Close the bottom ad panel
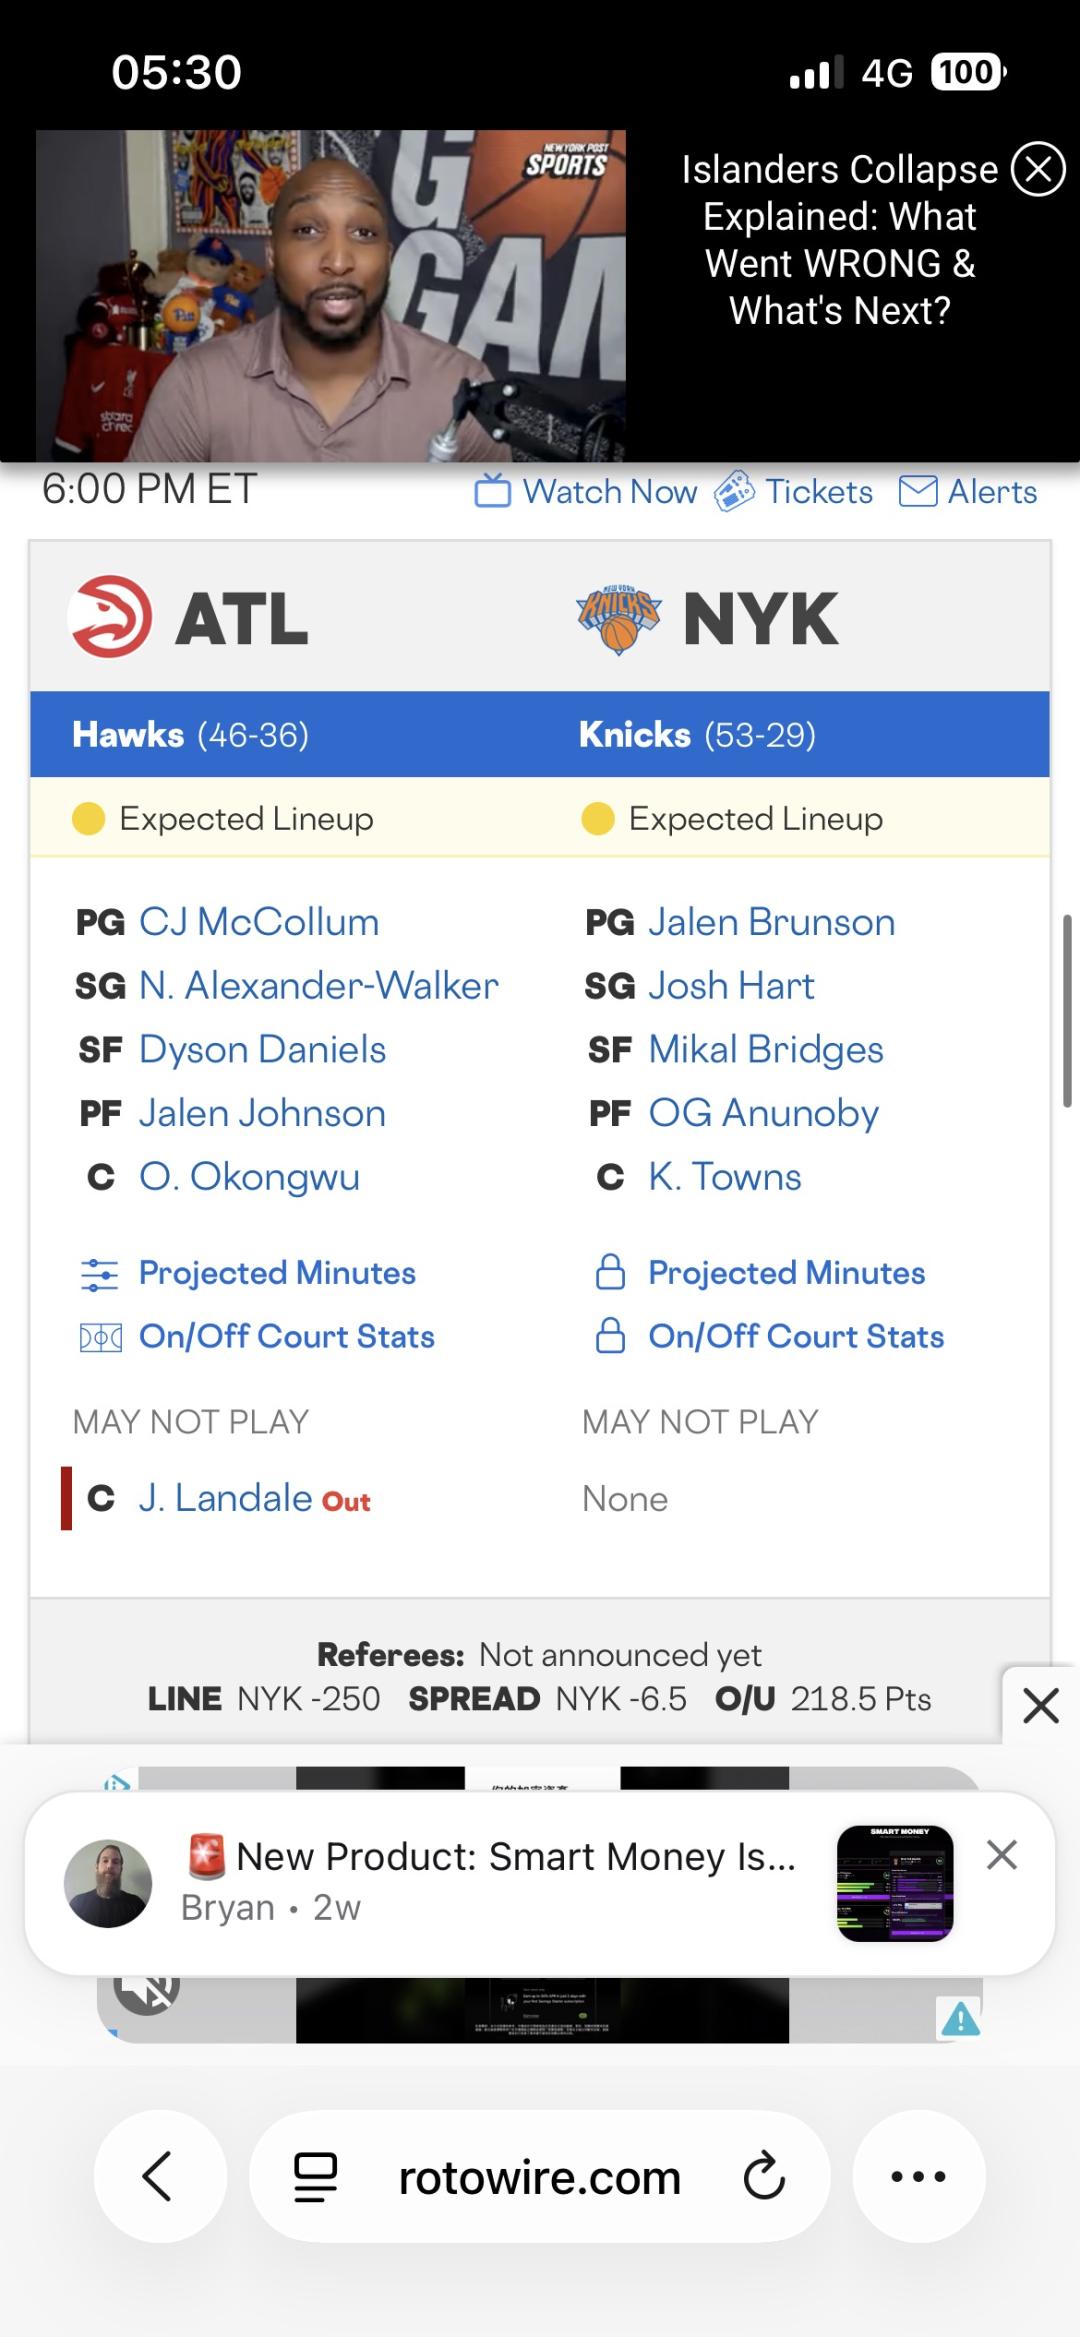Viewport: 1080px width, 2337px height. click(x=1040, y=1706)
